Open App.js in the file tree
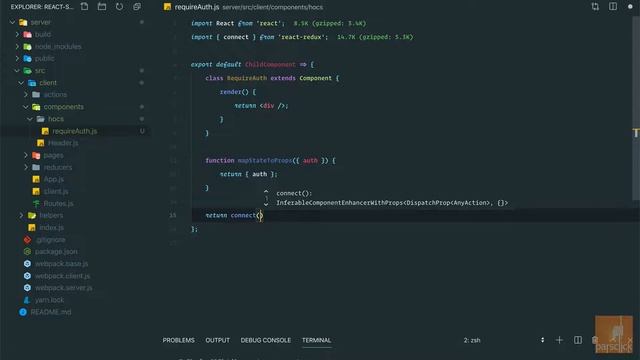This screenshot has height=360, width=640. point(54,179)
